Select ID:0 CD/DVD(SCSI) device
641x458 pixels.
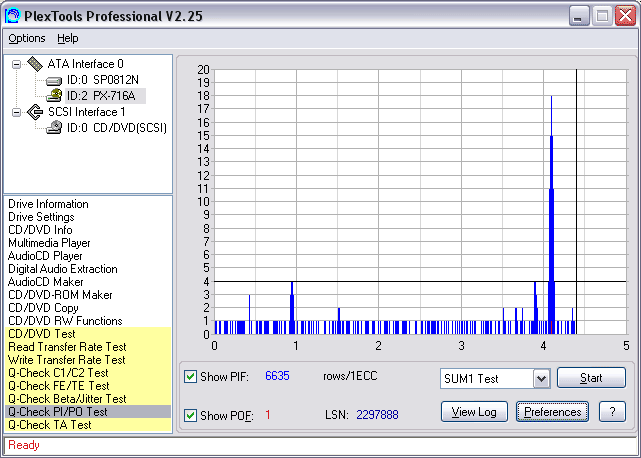pyautogui.click(x=117, y=128)
